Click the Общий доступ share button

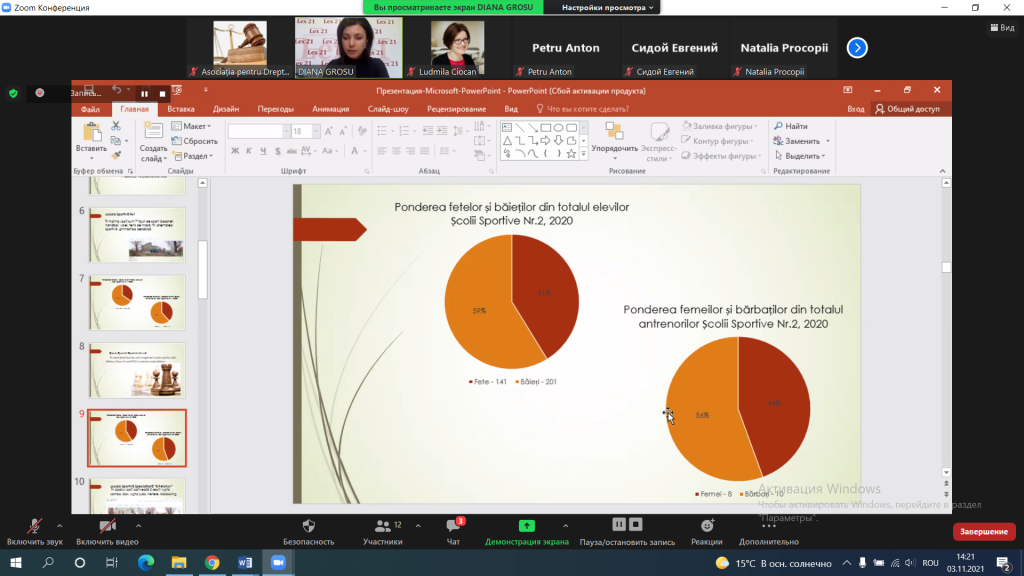coord(908,109)
